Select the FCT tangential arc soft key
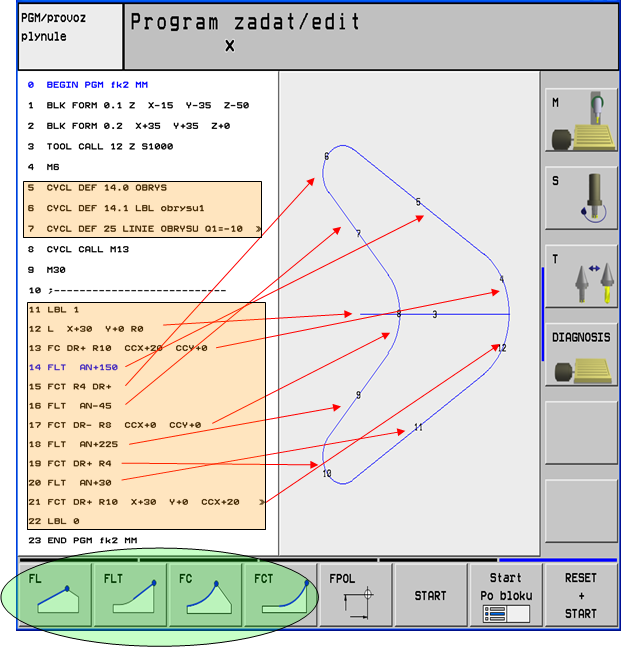This screenshot has width=621, height=647. click(x=281, y=595)
